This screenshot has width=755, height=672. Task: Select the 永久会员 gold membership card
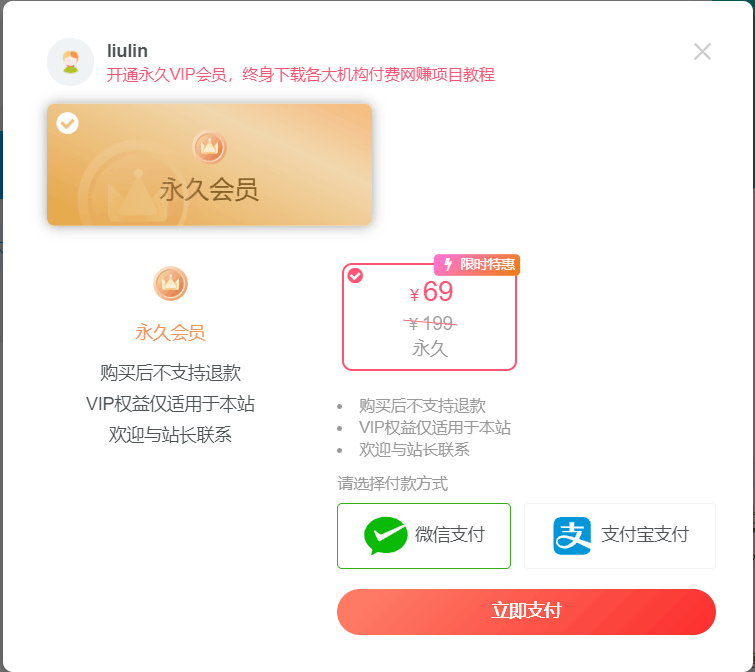(x=209, y=165)
